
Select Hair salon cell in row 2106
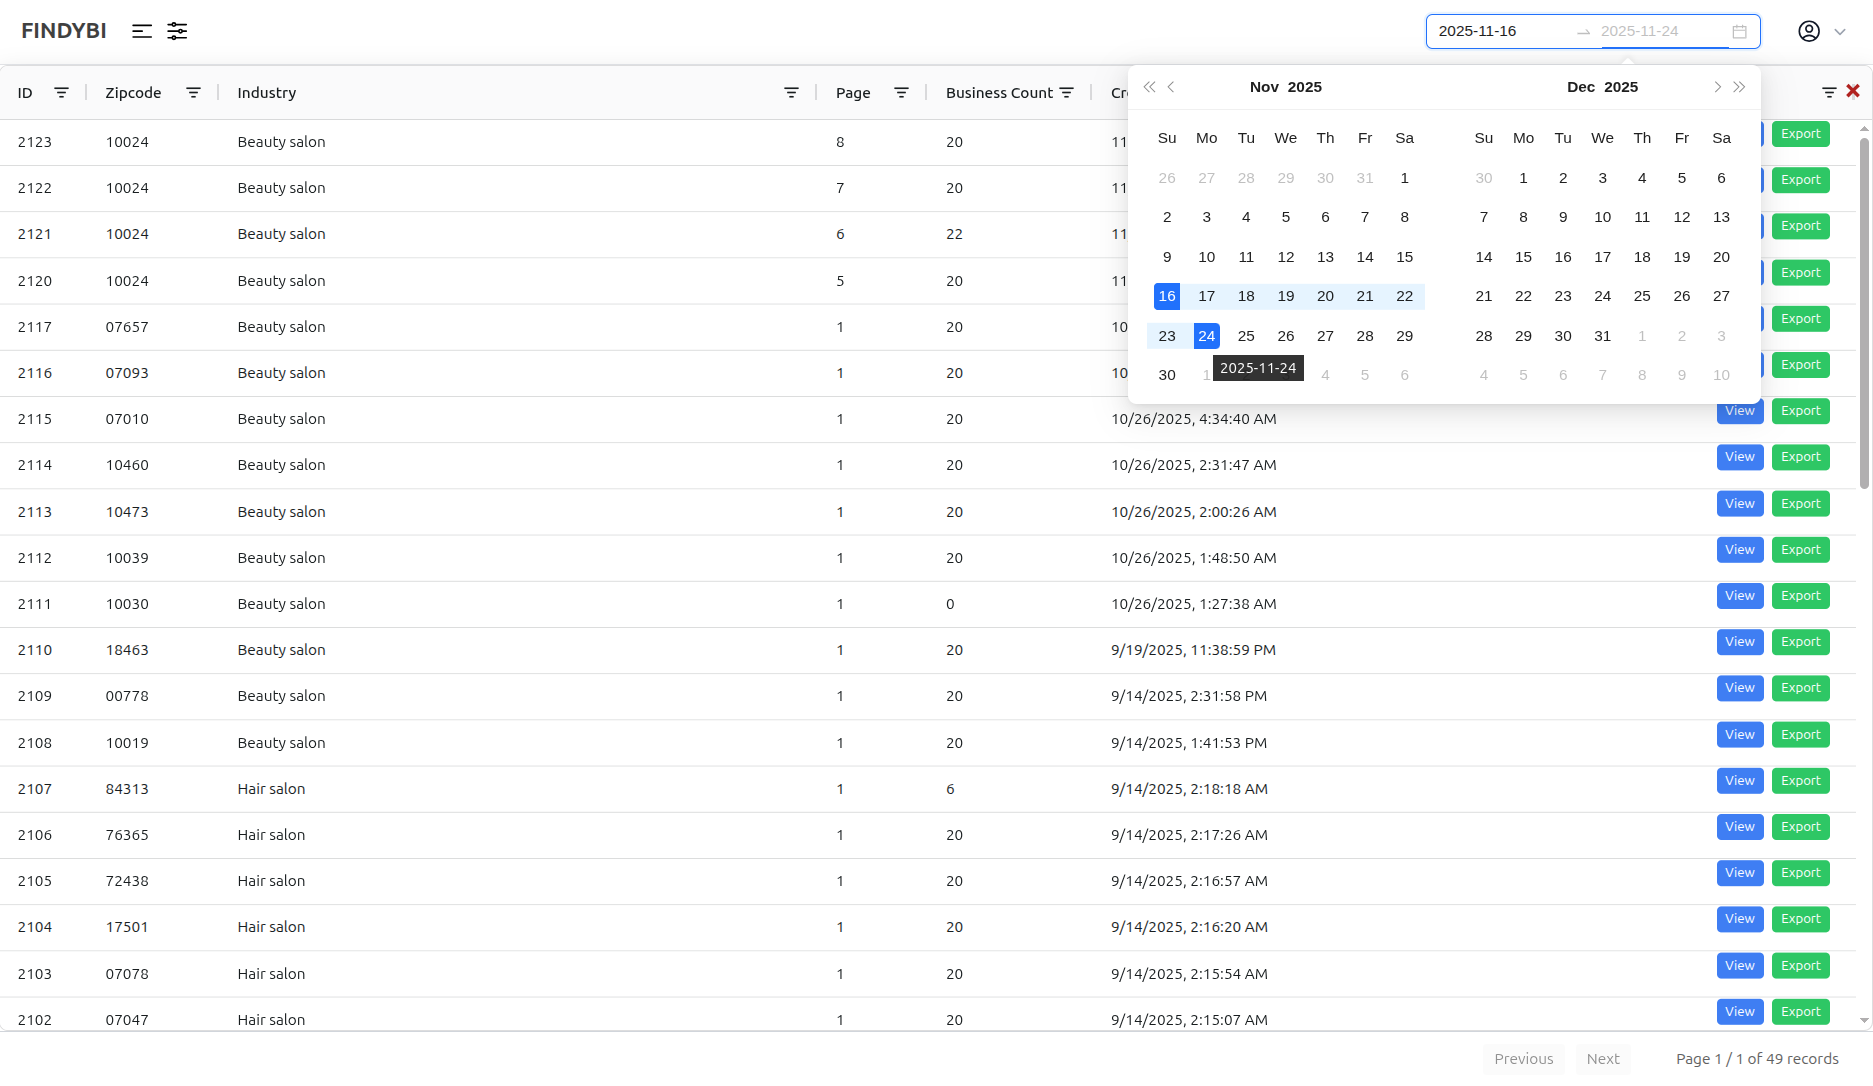(x=271, y=835)
